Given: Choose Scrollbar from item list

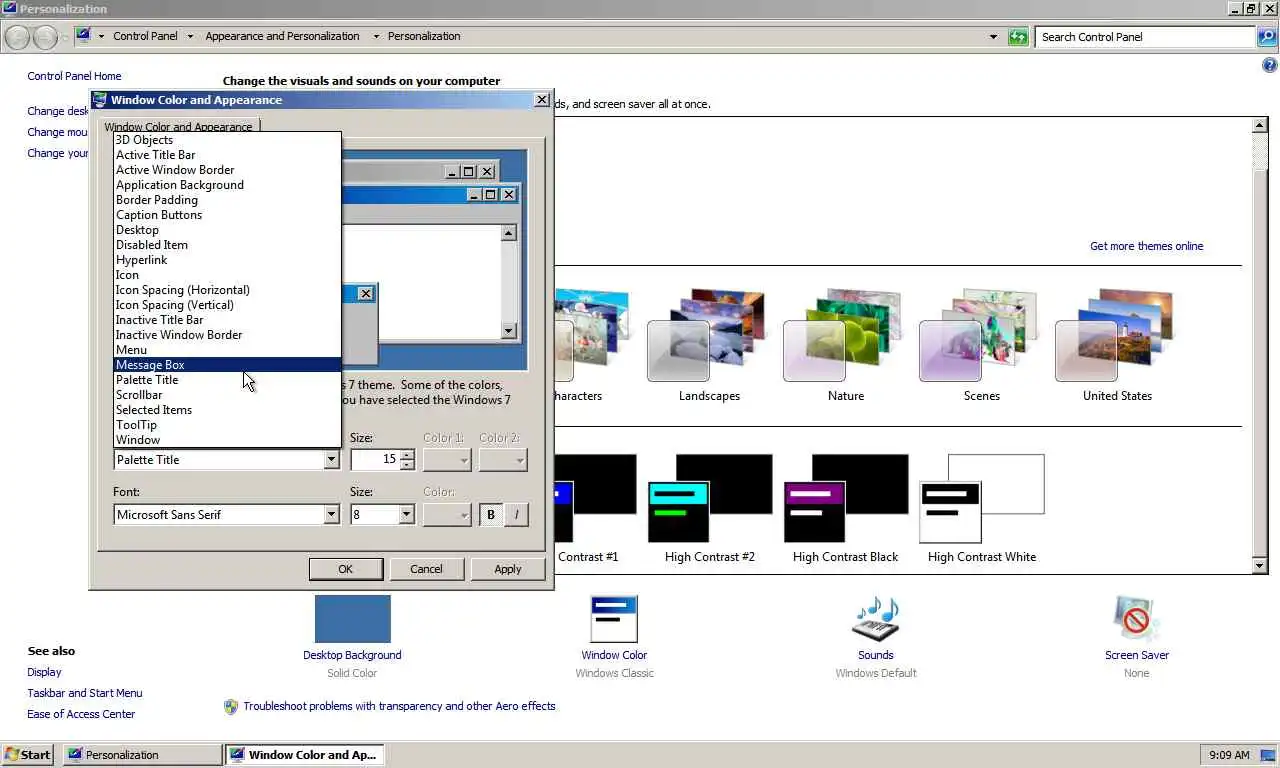Looking at the screenshot, I should coord(228,395).
